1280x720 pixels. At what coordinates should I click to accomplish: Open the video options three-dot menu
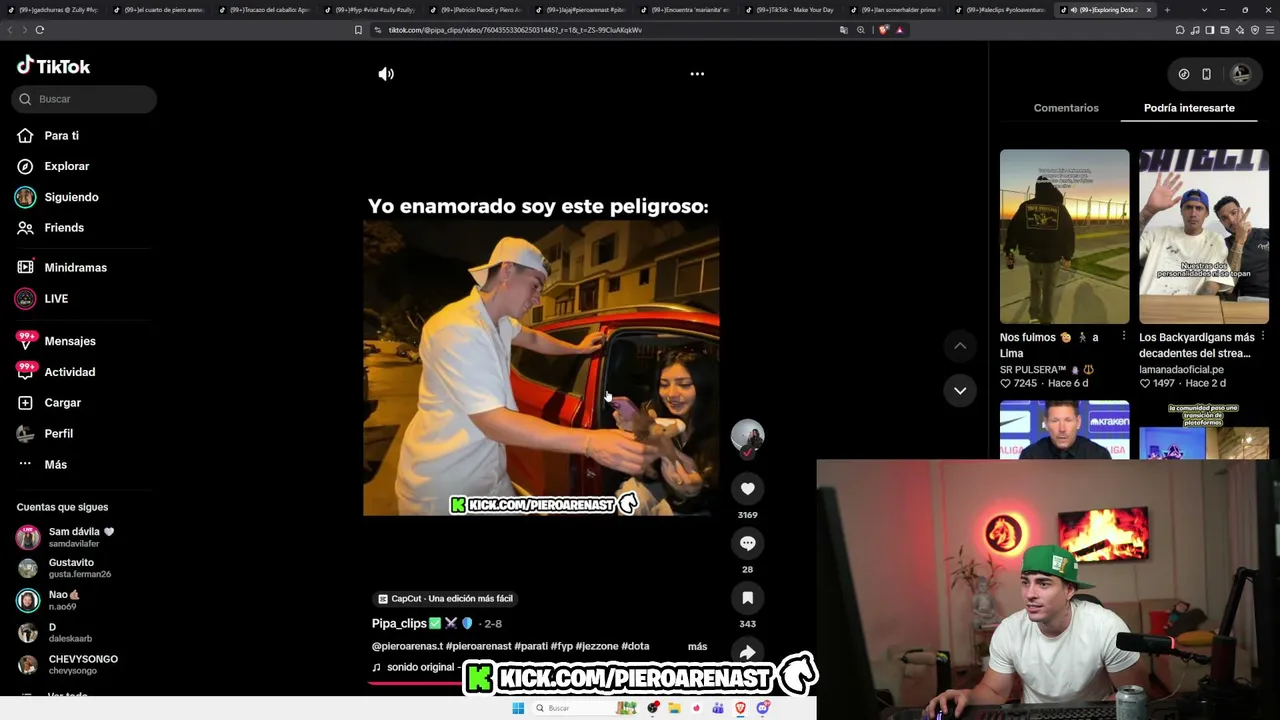(x=697, y=74)
